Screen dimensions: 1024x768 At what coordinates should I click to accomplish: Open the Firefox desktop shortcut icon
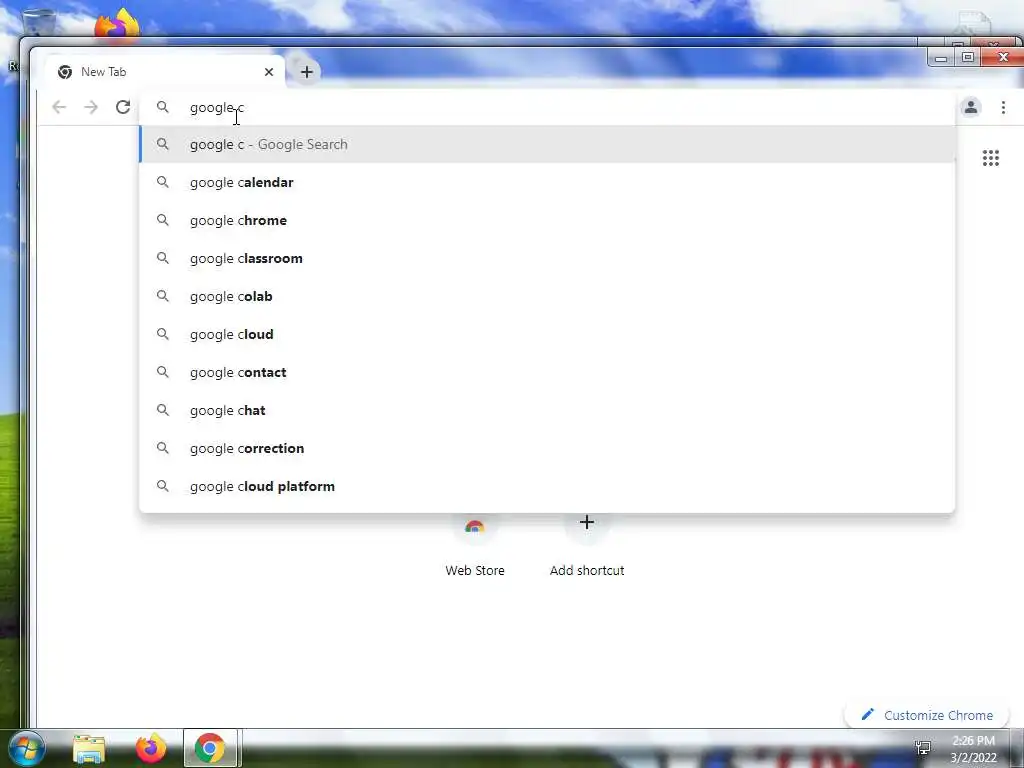(x=117, y=25)
